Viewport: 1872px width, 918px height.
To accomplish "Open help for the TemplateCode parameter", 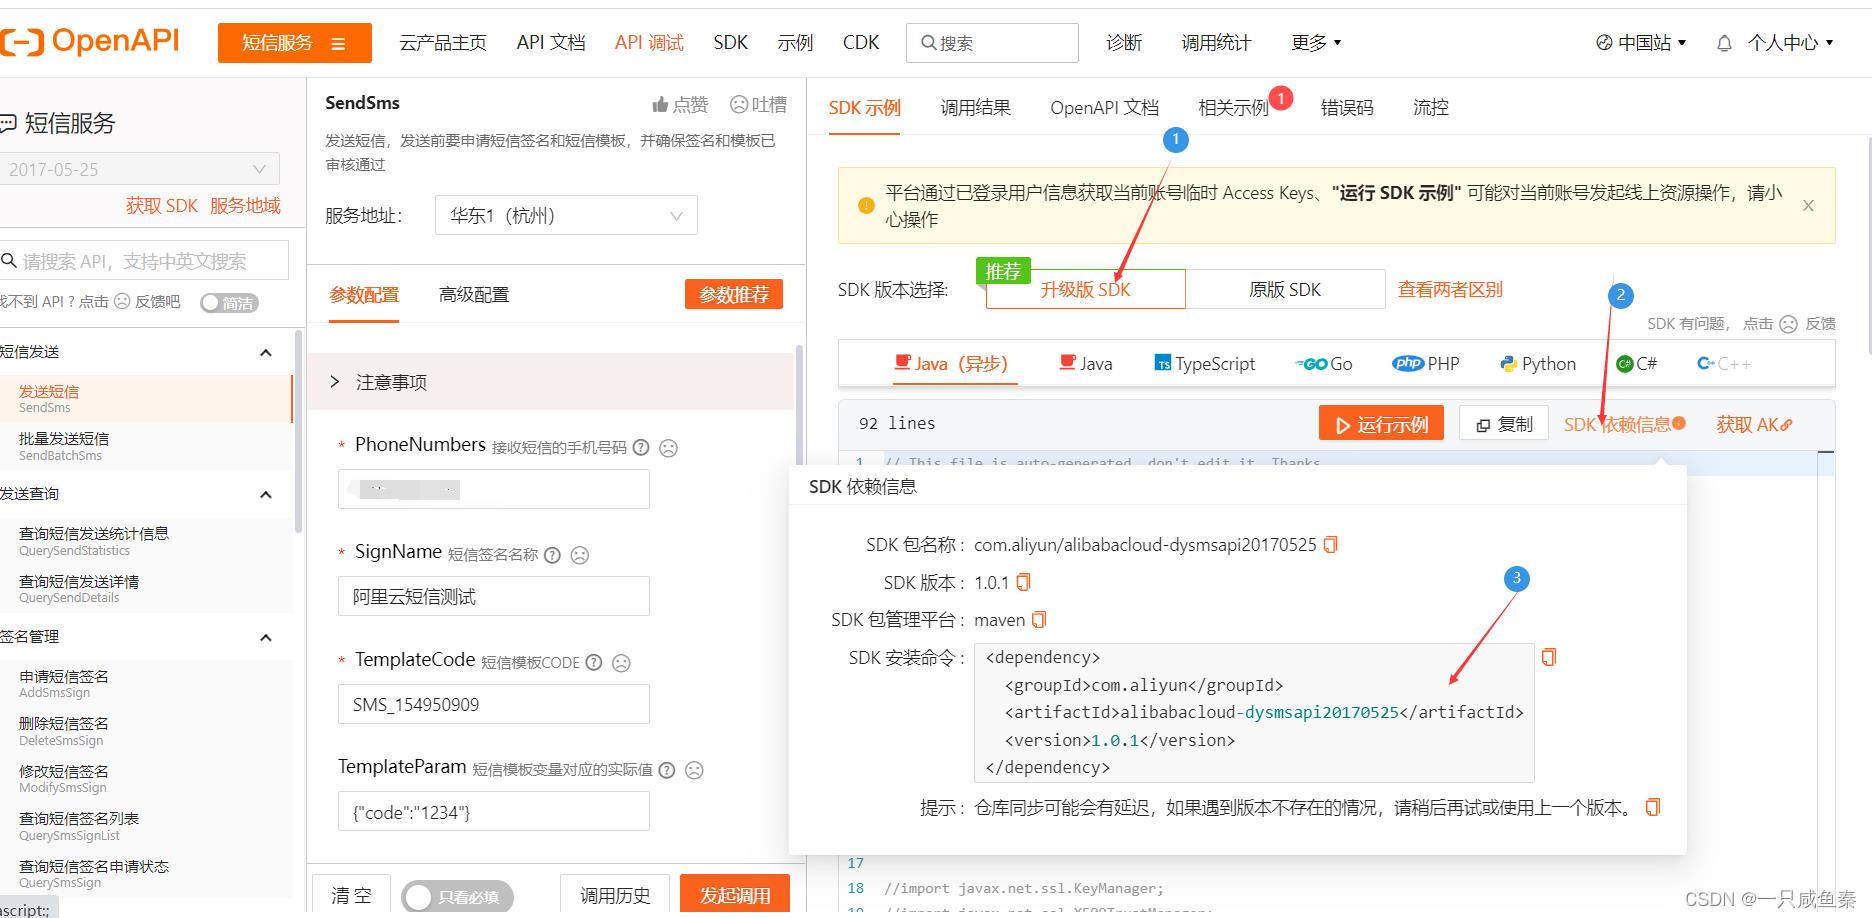I will [594, 662].
